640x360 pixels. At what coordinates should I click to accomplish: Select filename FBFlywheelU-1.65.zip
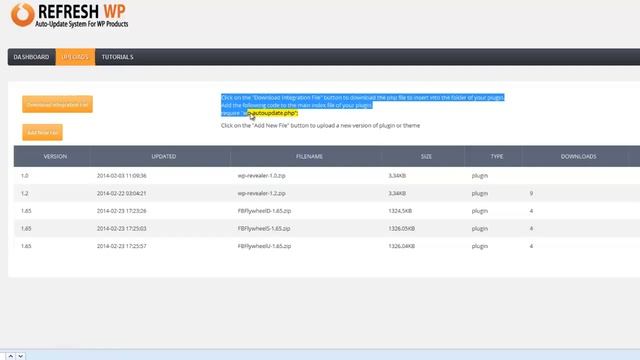click(x=264, y=246)
